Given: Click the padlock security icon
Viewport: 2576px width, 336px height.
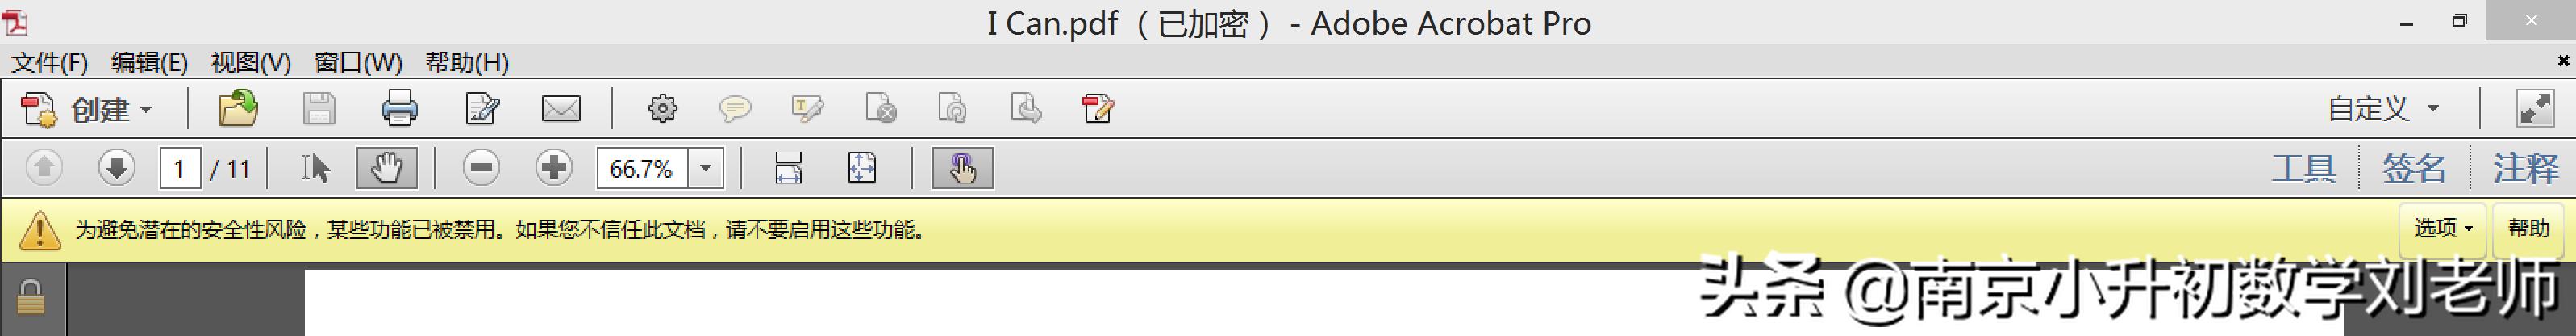Looking at the screenshot, I should (x=31, y=298).
